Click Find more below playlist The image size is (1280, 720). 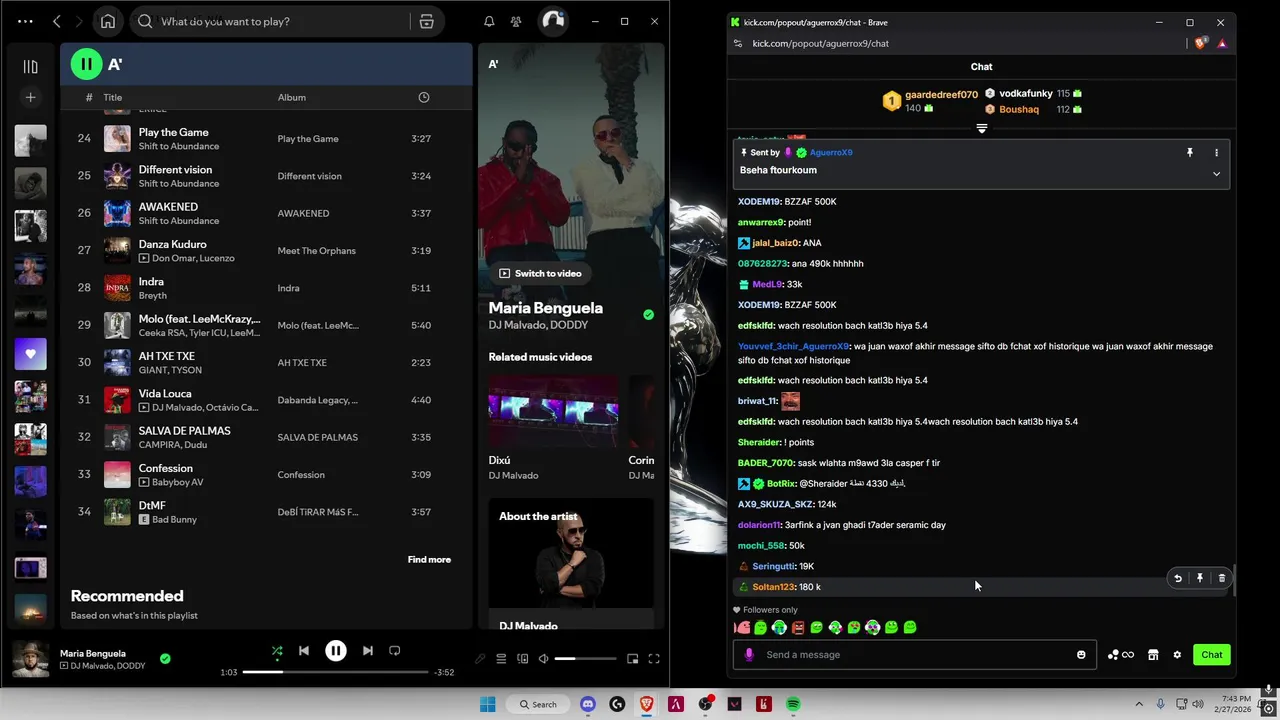[429, 560]
